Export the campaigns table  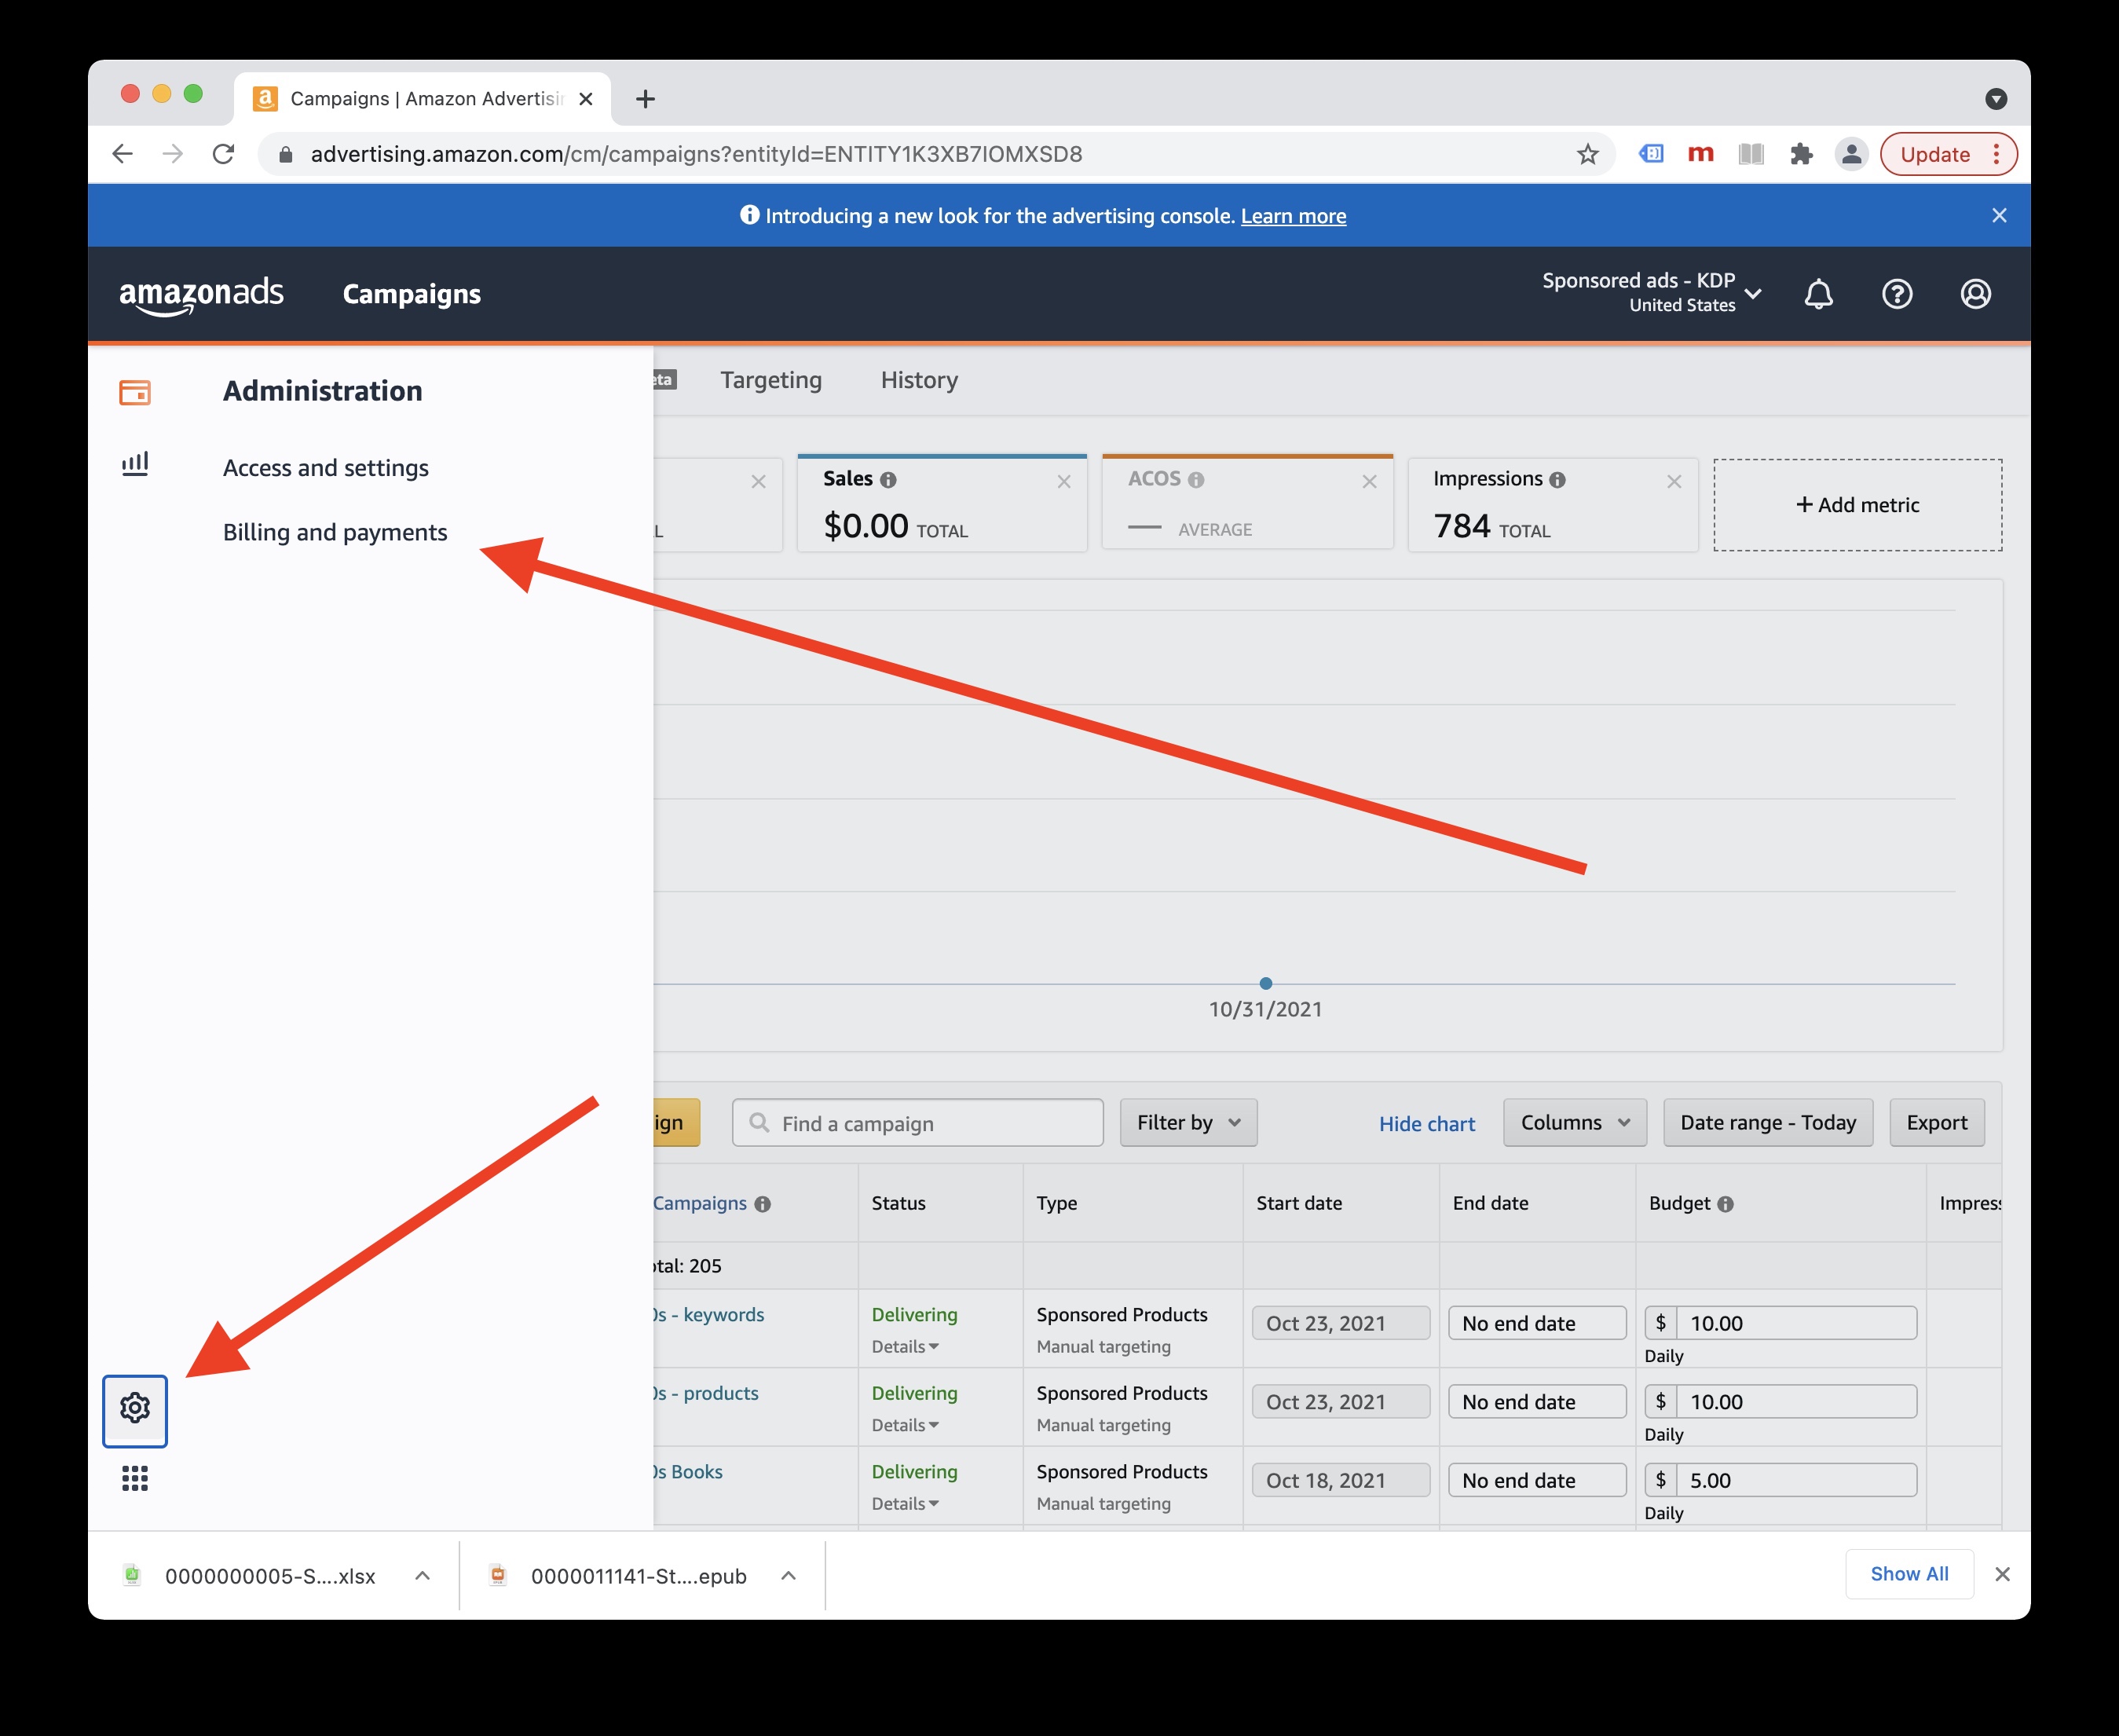point(1936,1123)
